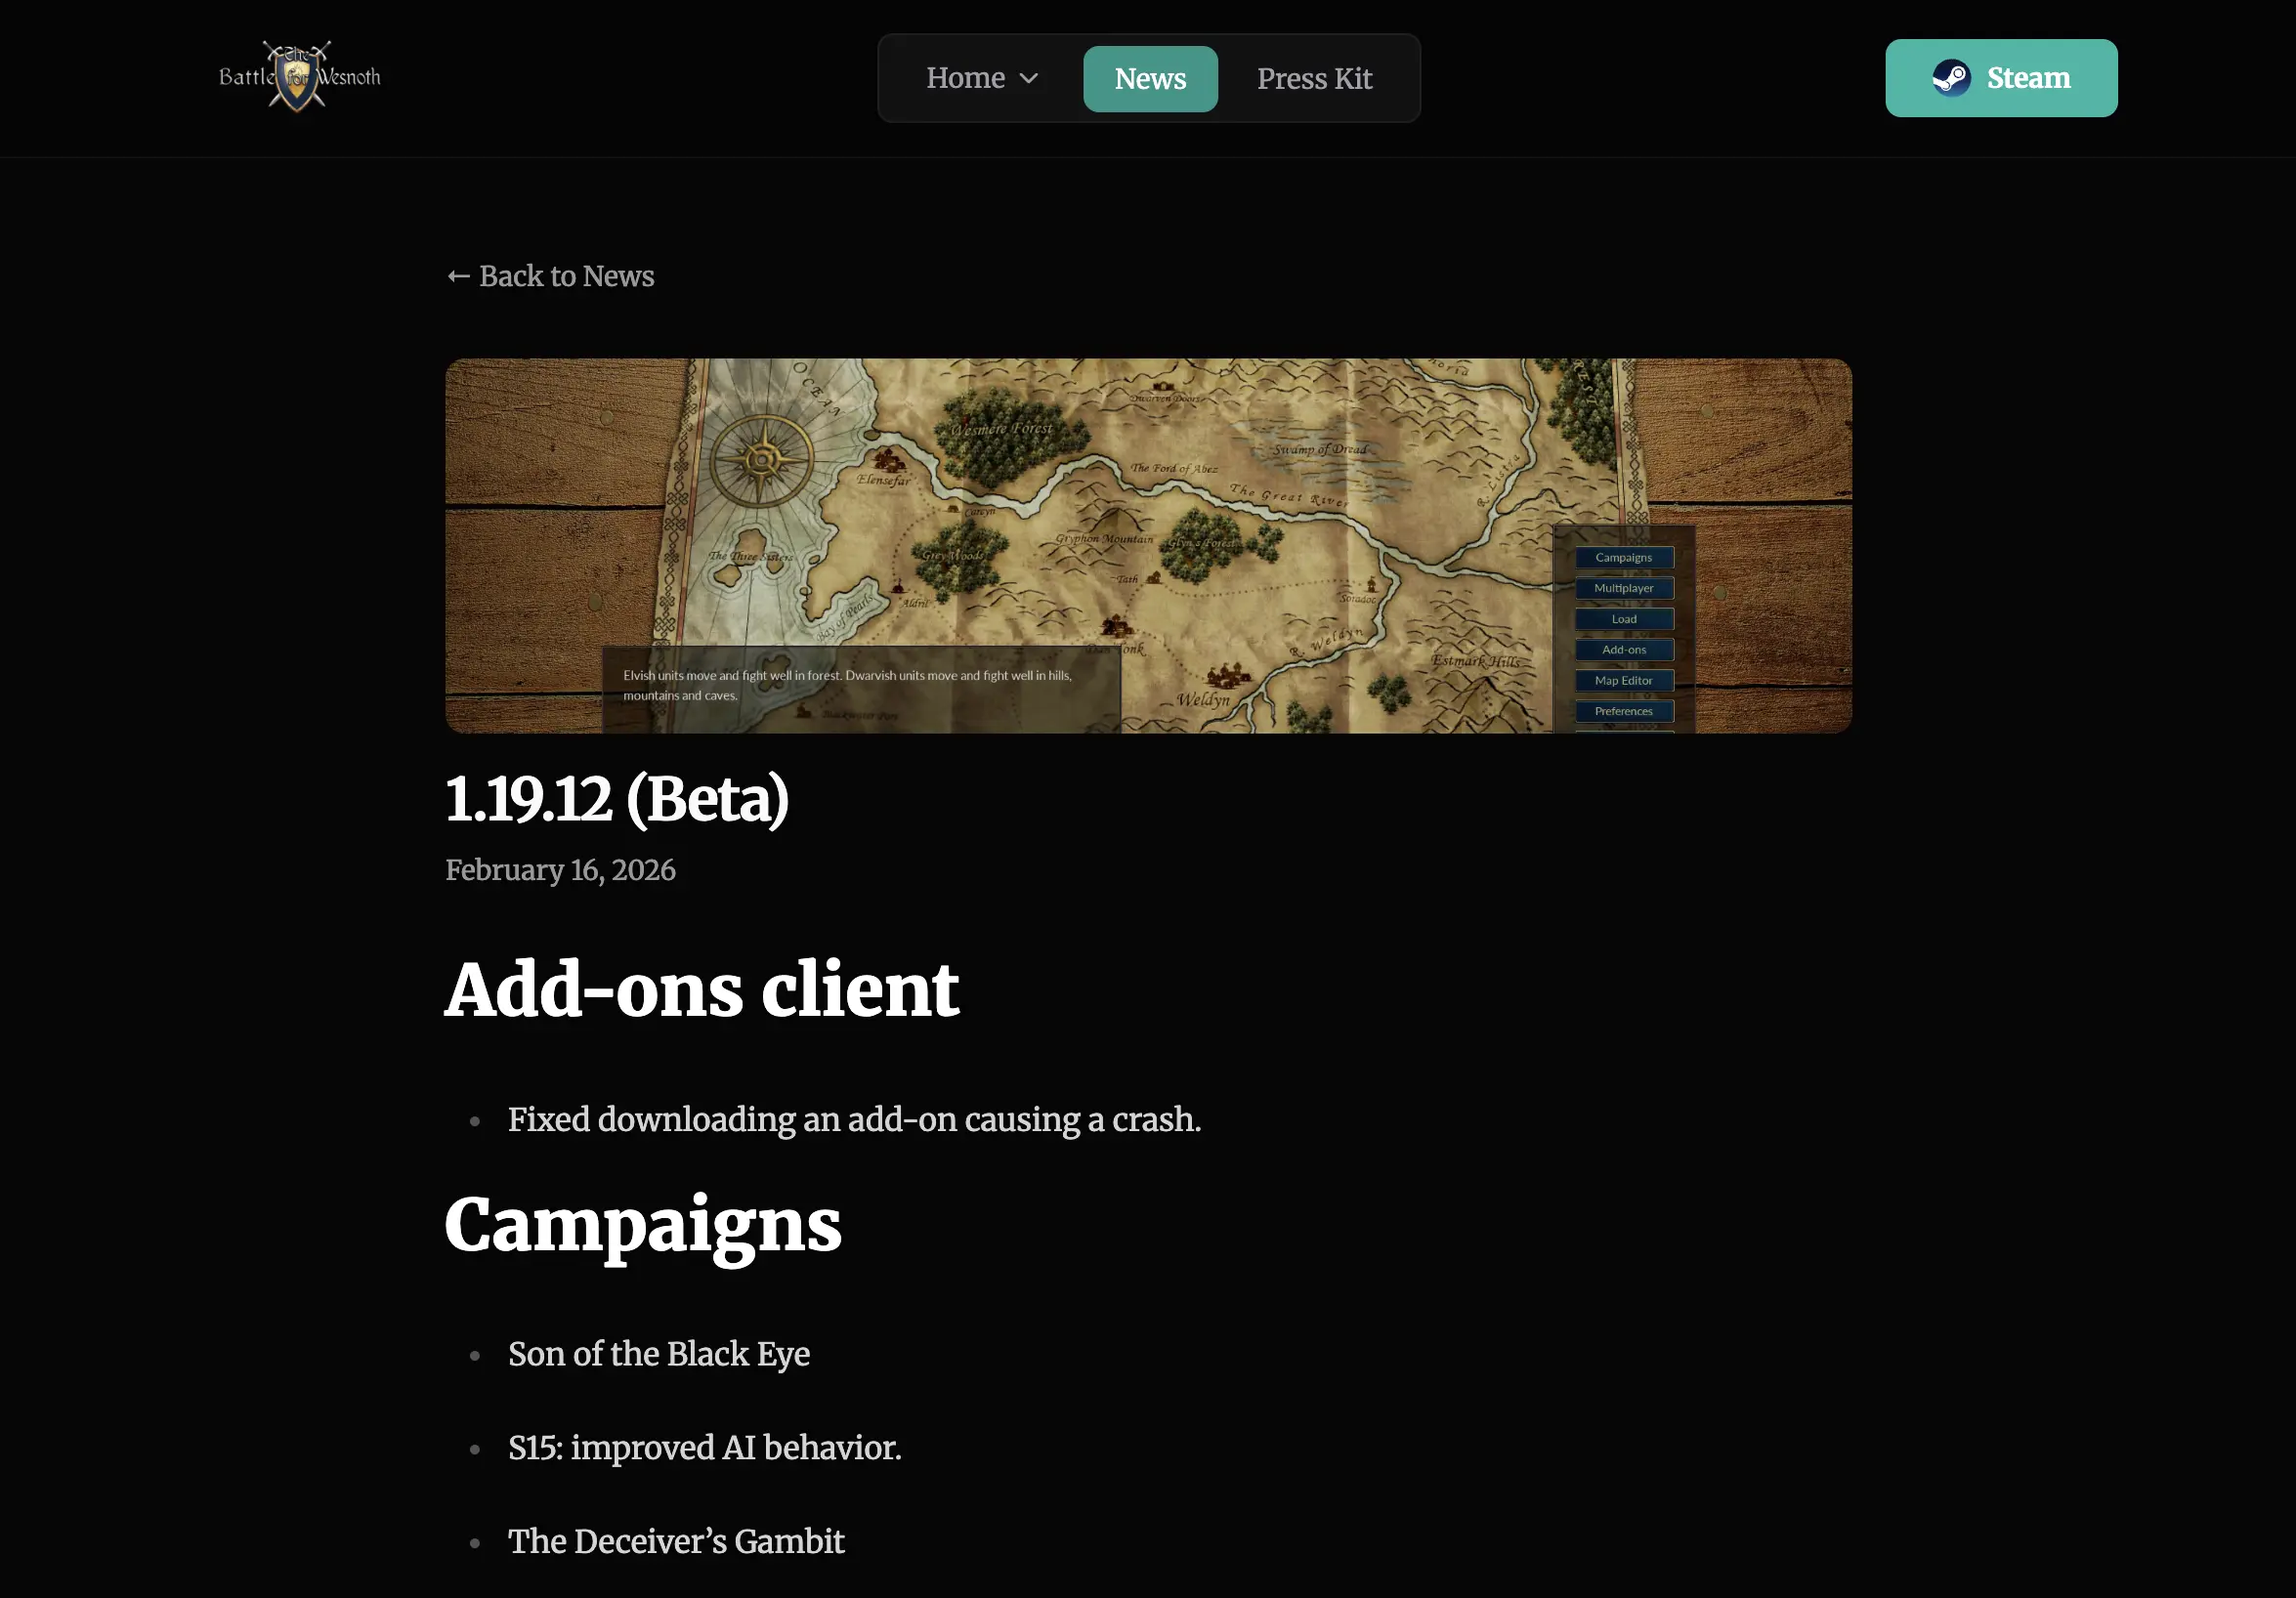Click Map Editor button inside the game screenshot

tap(1623, 681)
